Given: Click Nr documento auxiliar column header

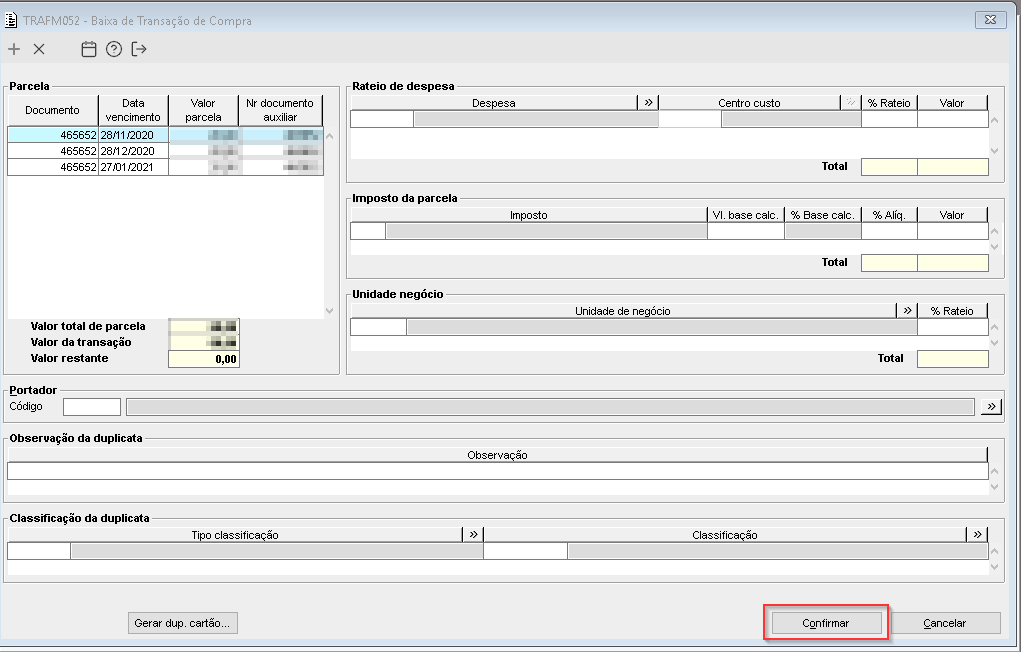Looking at the screenshot, I should coord(280,110).
